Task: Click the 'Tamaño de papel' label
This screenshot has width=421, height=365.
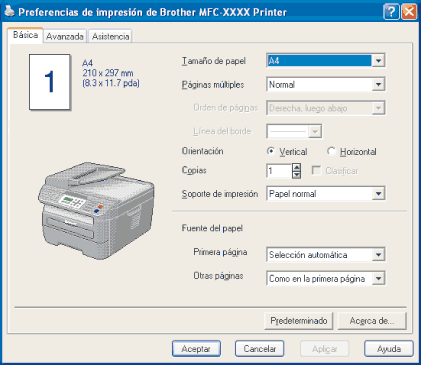Action: [214, 61]
